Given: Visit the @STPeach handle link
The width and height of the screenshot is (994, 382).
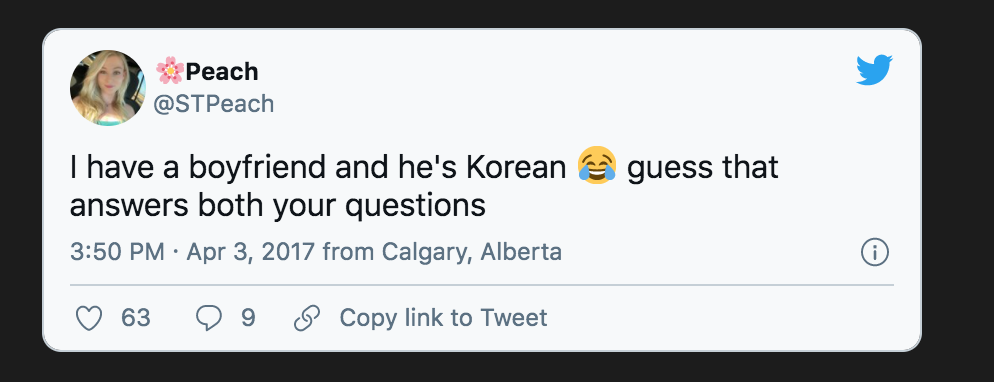Looking at the screenshot, I should 214,104.
